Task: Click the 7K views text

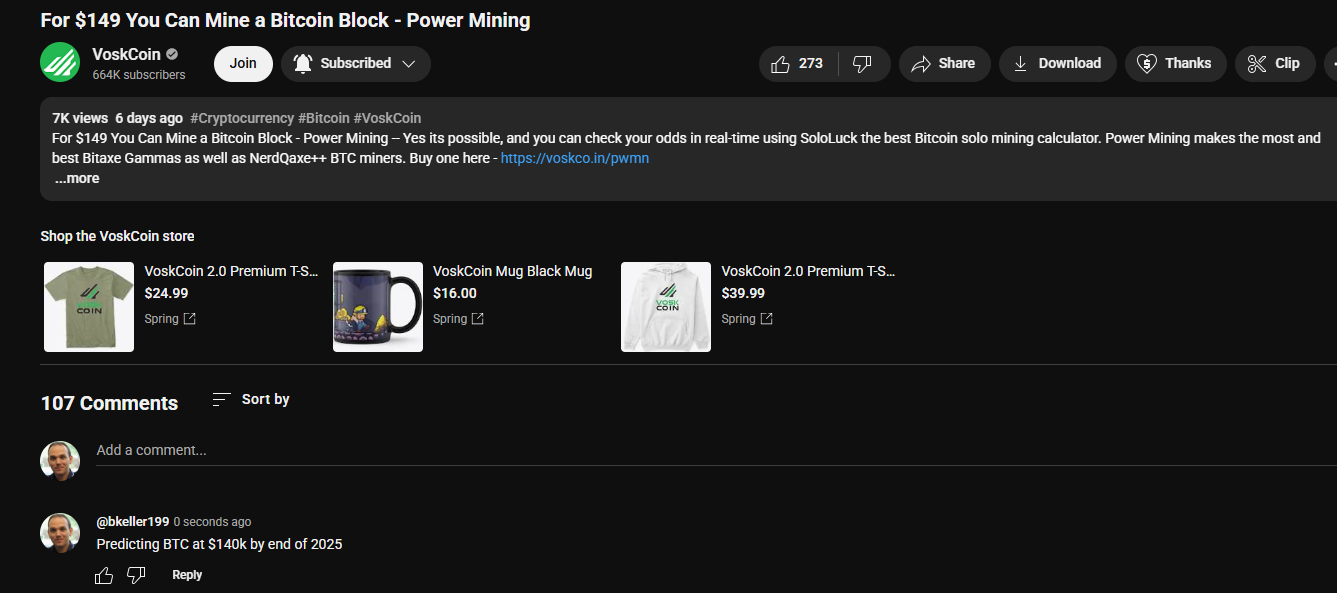Action: coord(80,118)
